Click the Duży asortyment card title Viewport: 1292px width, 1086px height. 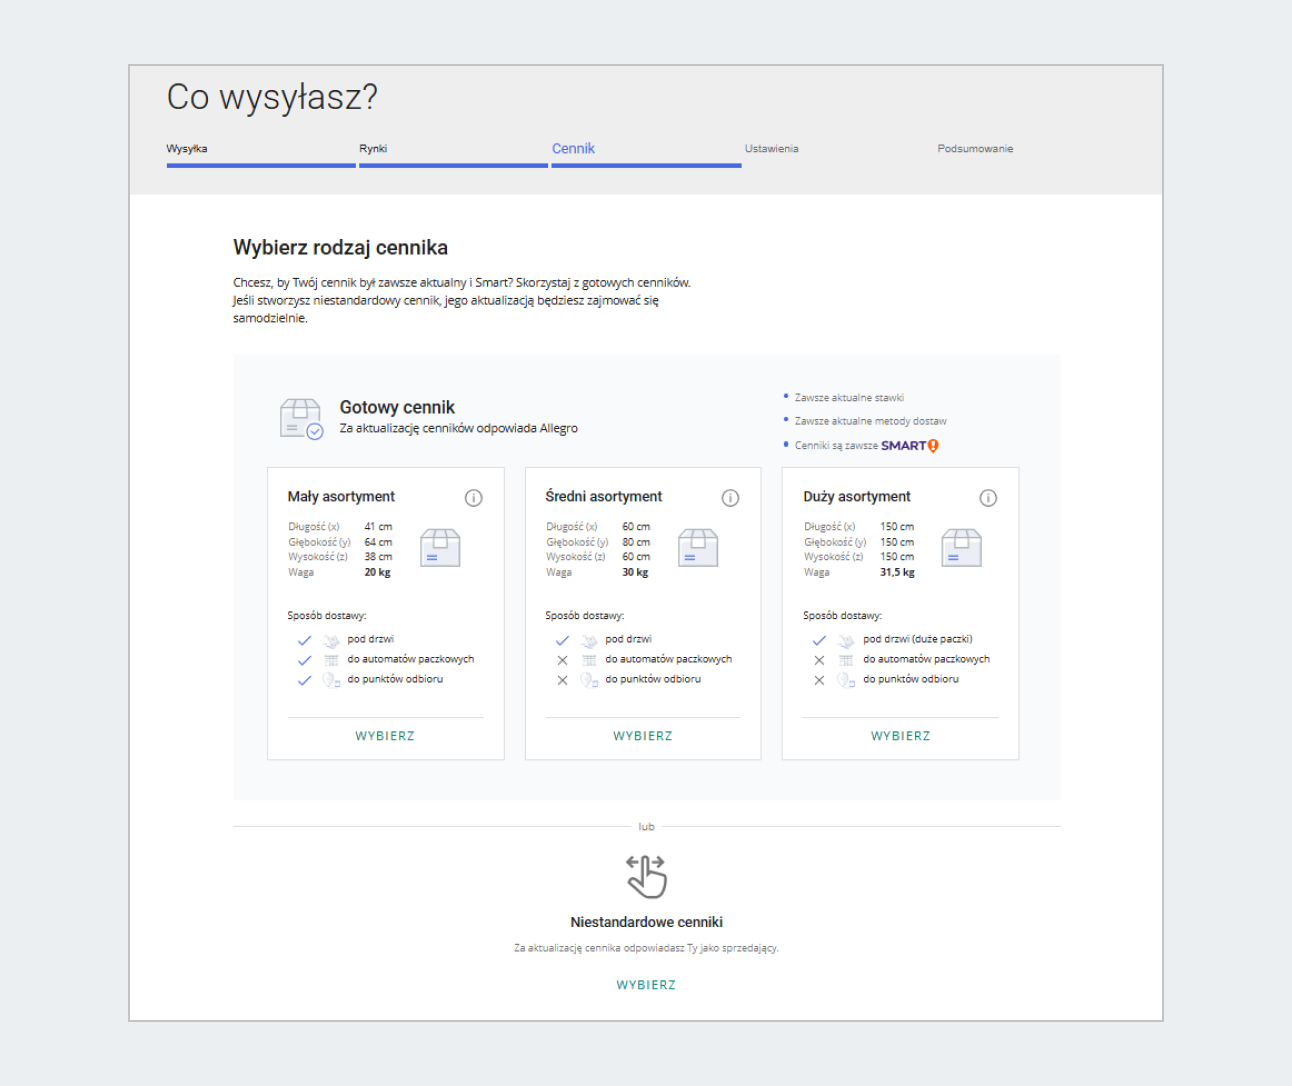point(857,497)
